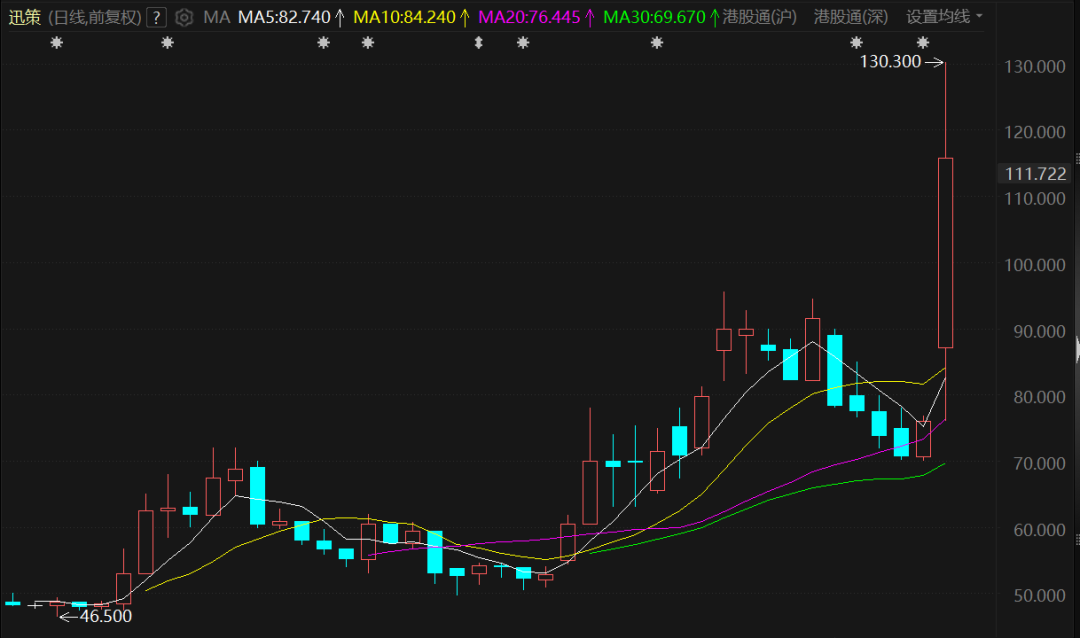Screen dimensions: 1080x638
Task: Click the rightmost event marker star icon
Action: [923, 42]
